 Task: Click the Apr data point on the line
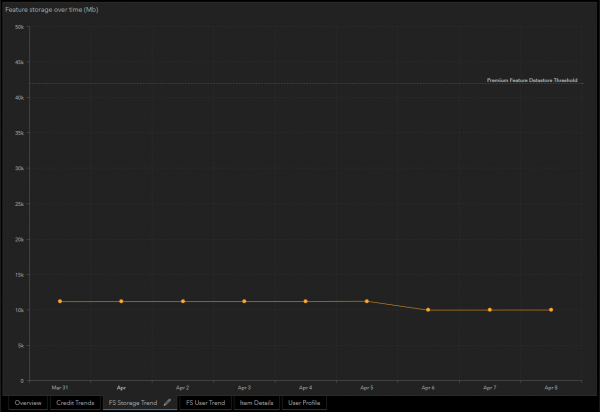(121, 301)
